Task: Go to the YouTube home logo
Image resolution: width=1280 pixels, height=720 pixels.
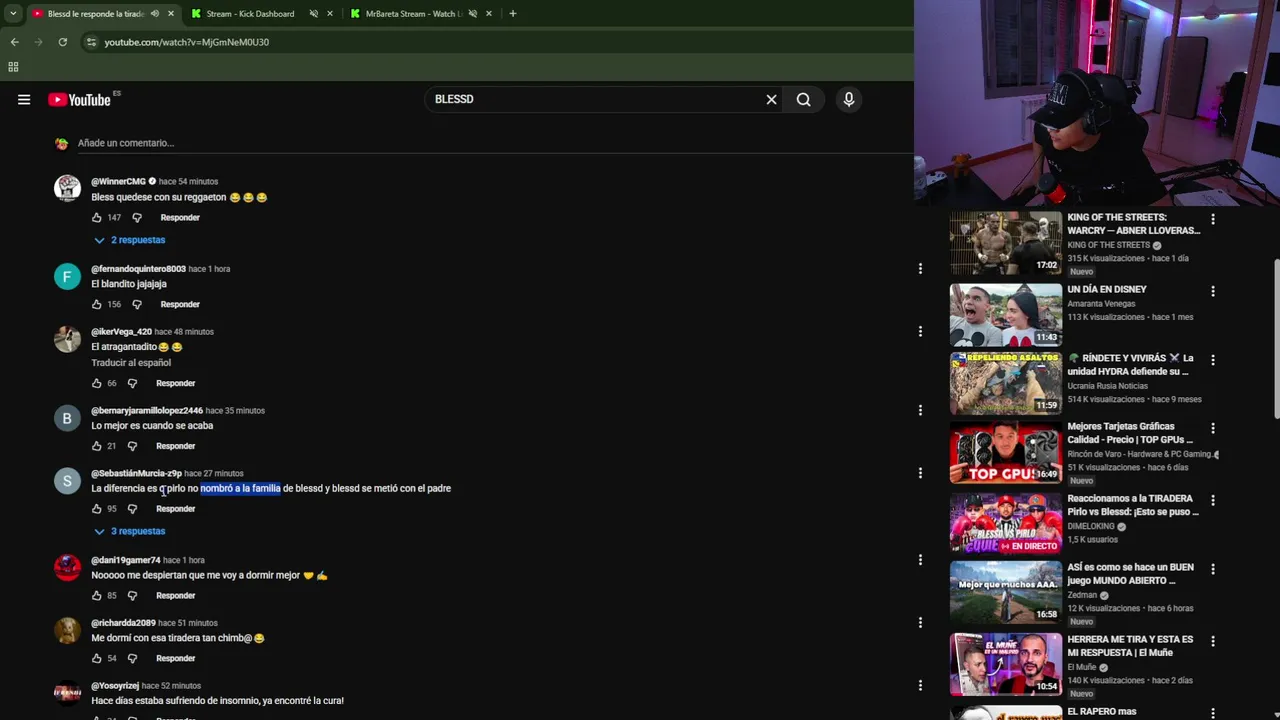Action: click(79, 99)
